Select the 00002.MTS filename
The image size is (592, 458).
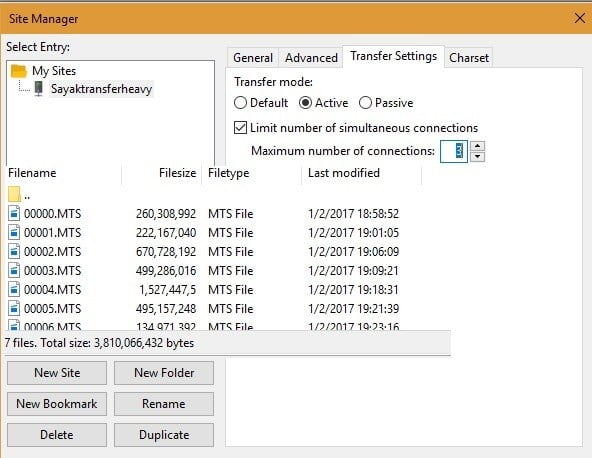pos(52,252)
